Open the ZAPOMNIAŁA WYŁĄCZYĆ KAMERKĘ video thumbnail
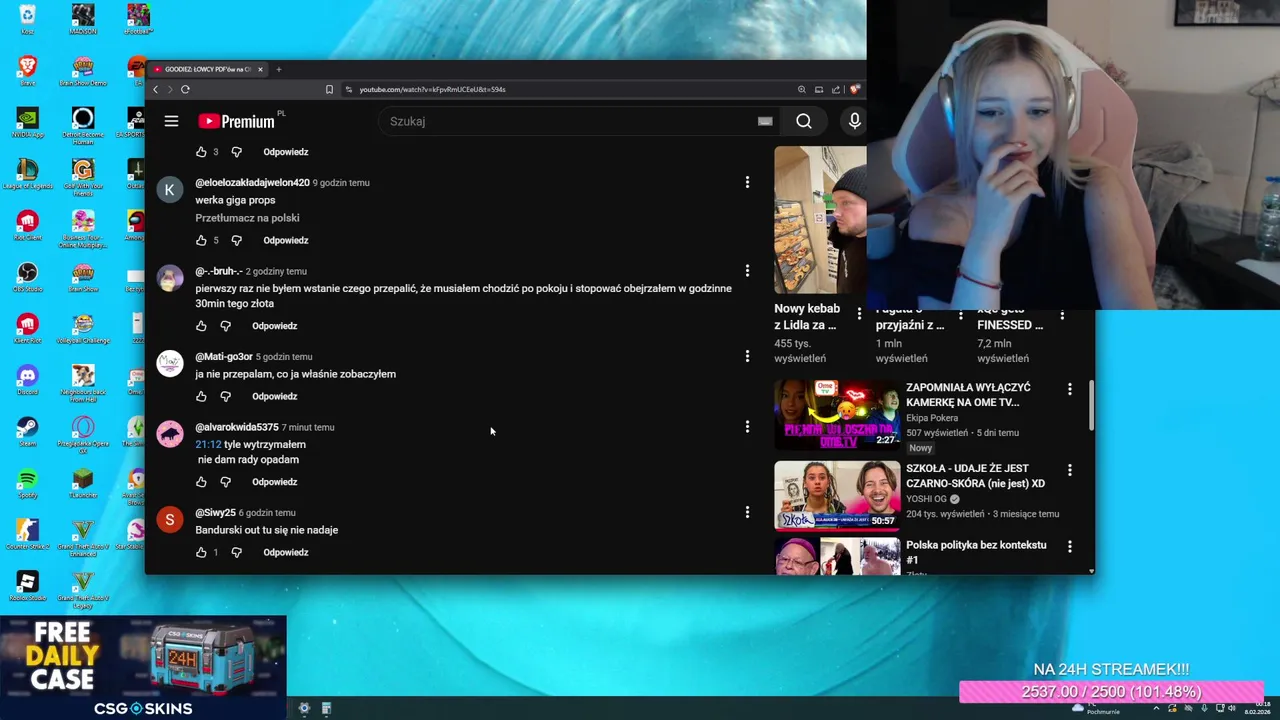This screenshot has width=1280, height=720. coord(837,414)
